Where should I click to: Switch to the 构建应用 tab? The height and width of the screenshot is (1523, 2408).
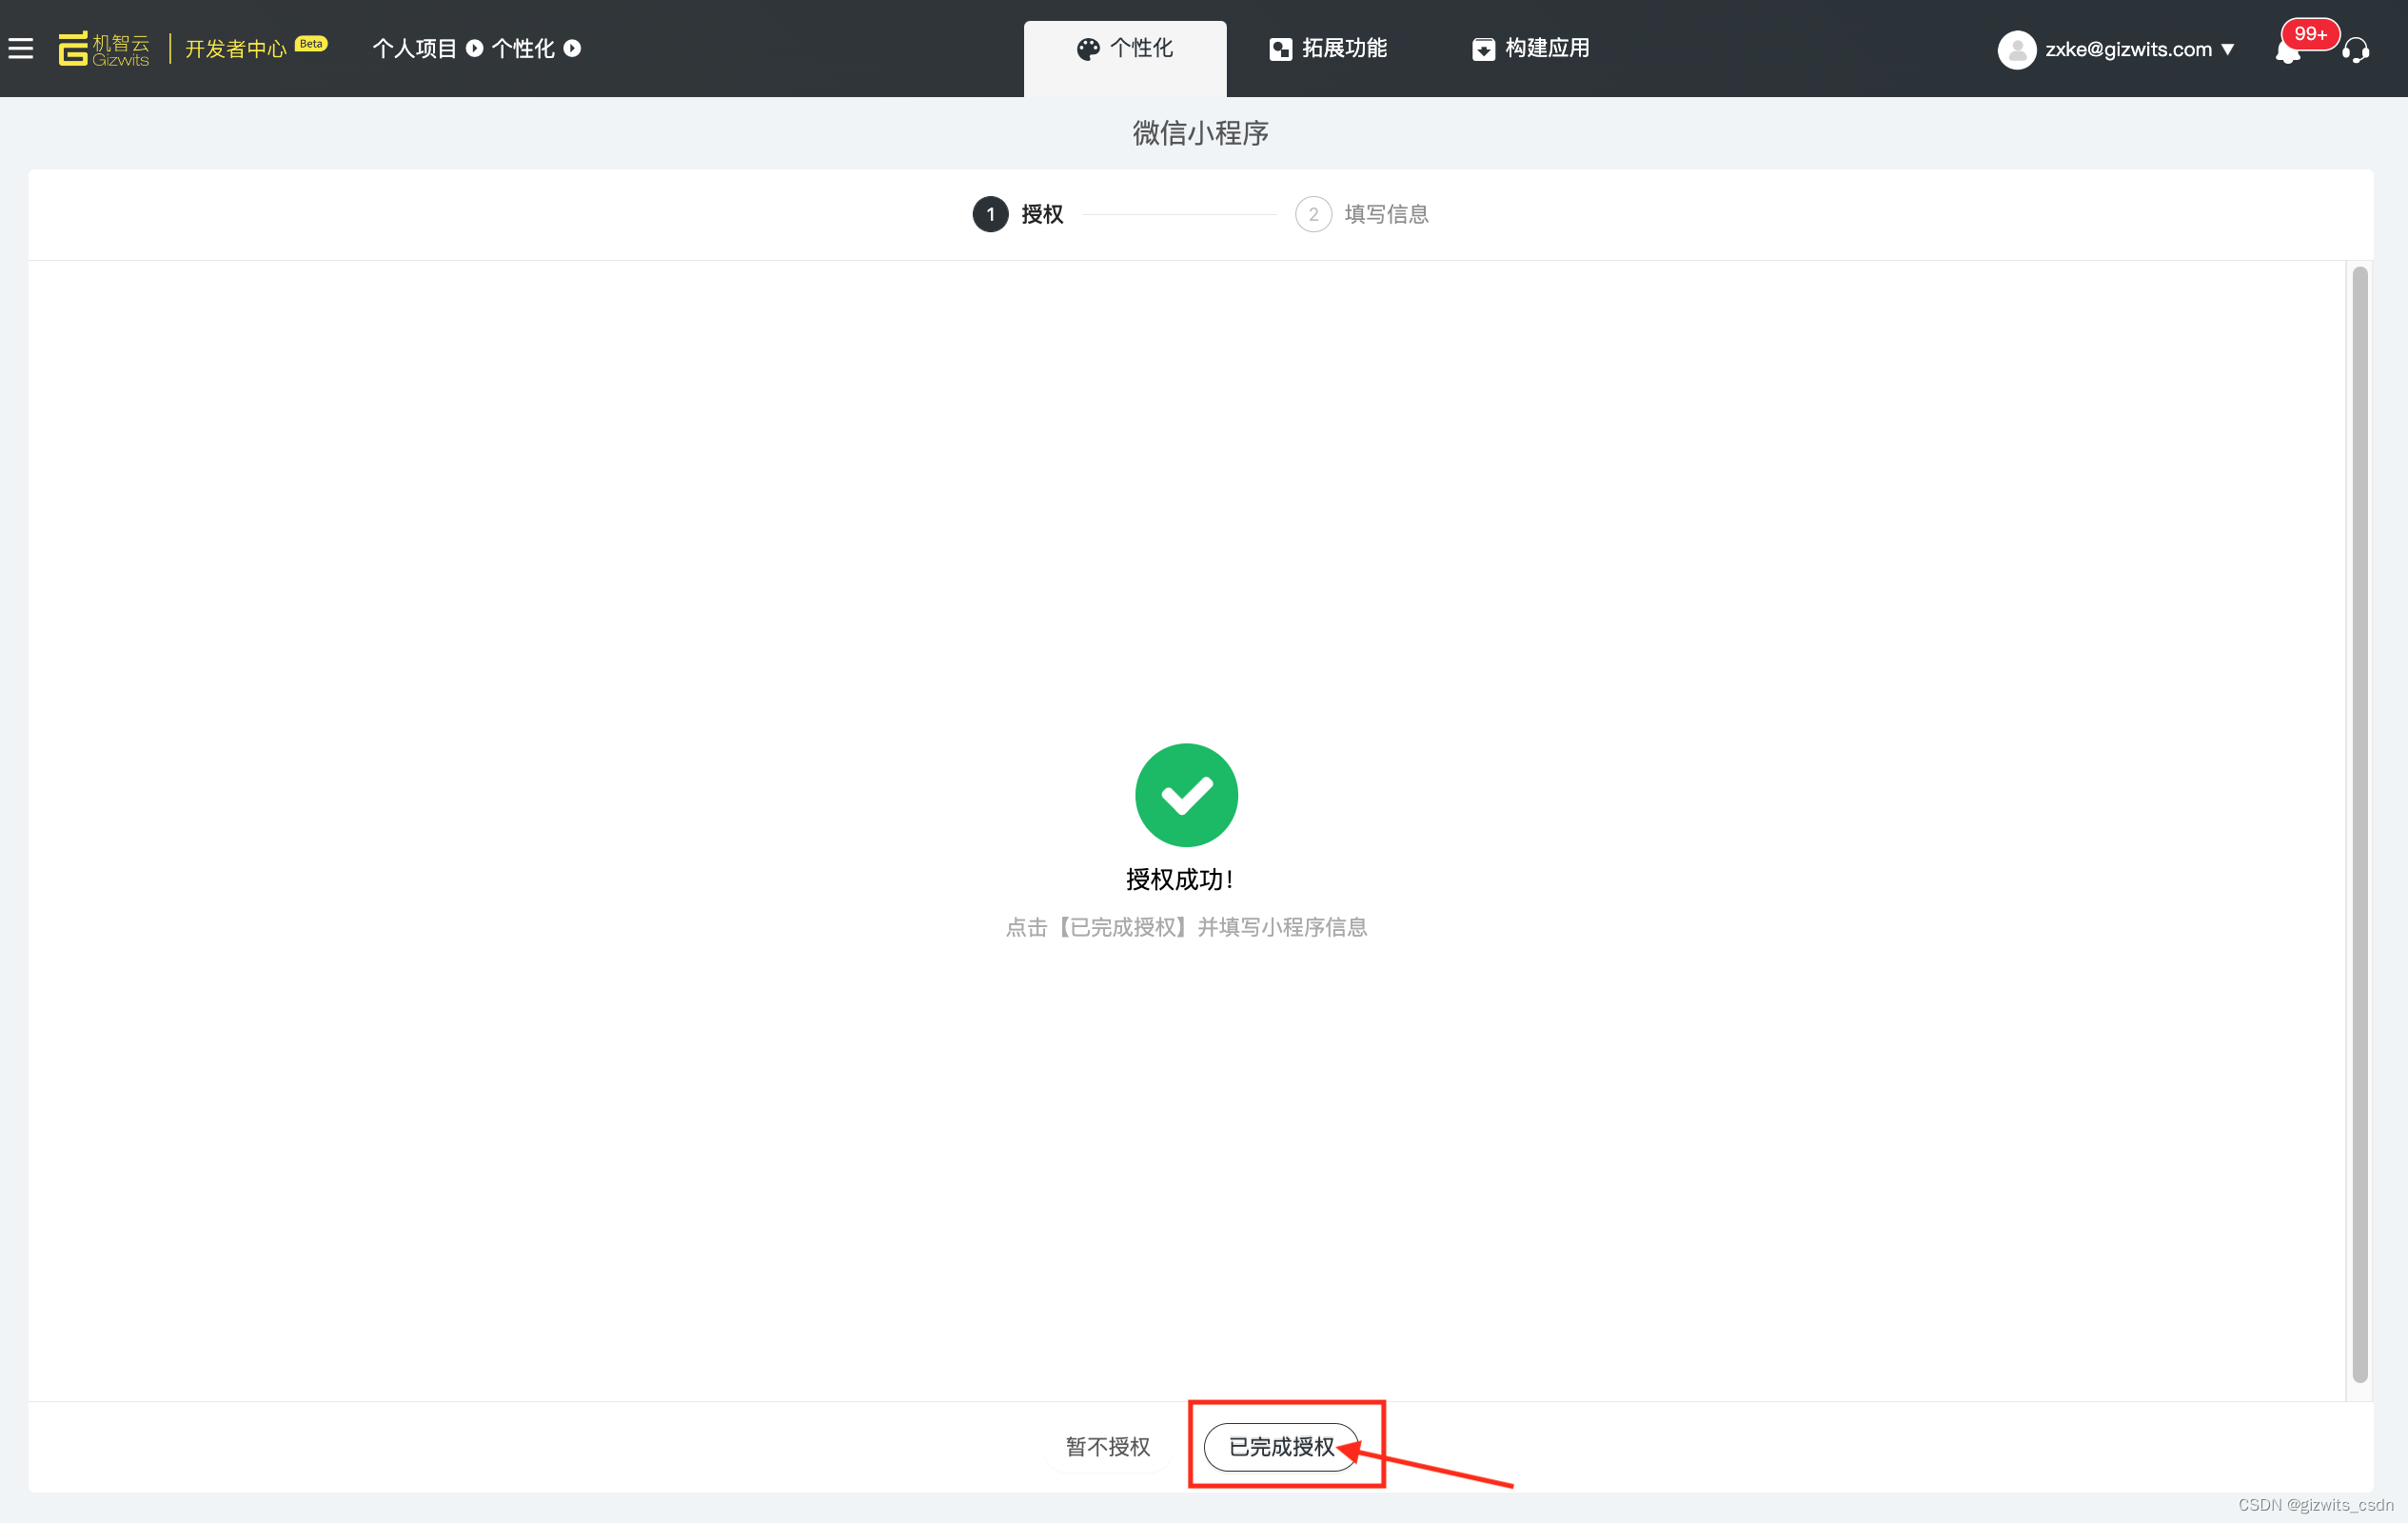click(x=1531, y=49)
